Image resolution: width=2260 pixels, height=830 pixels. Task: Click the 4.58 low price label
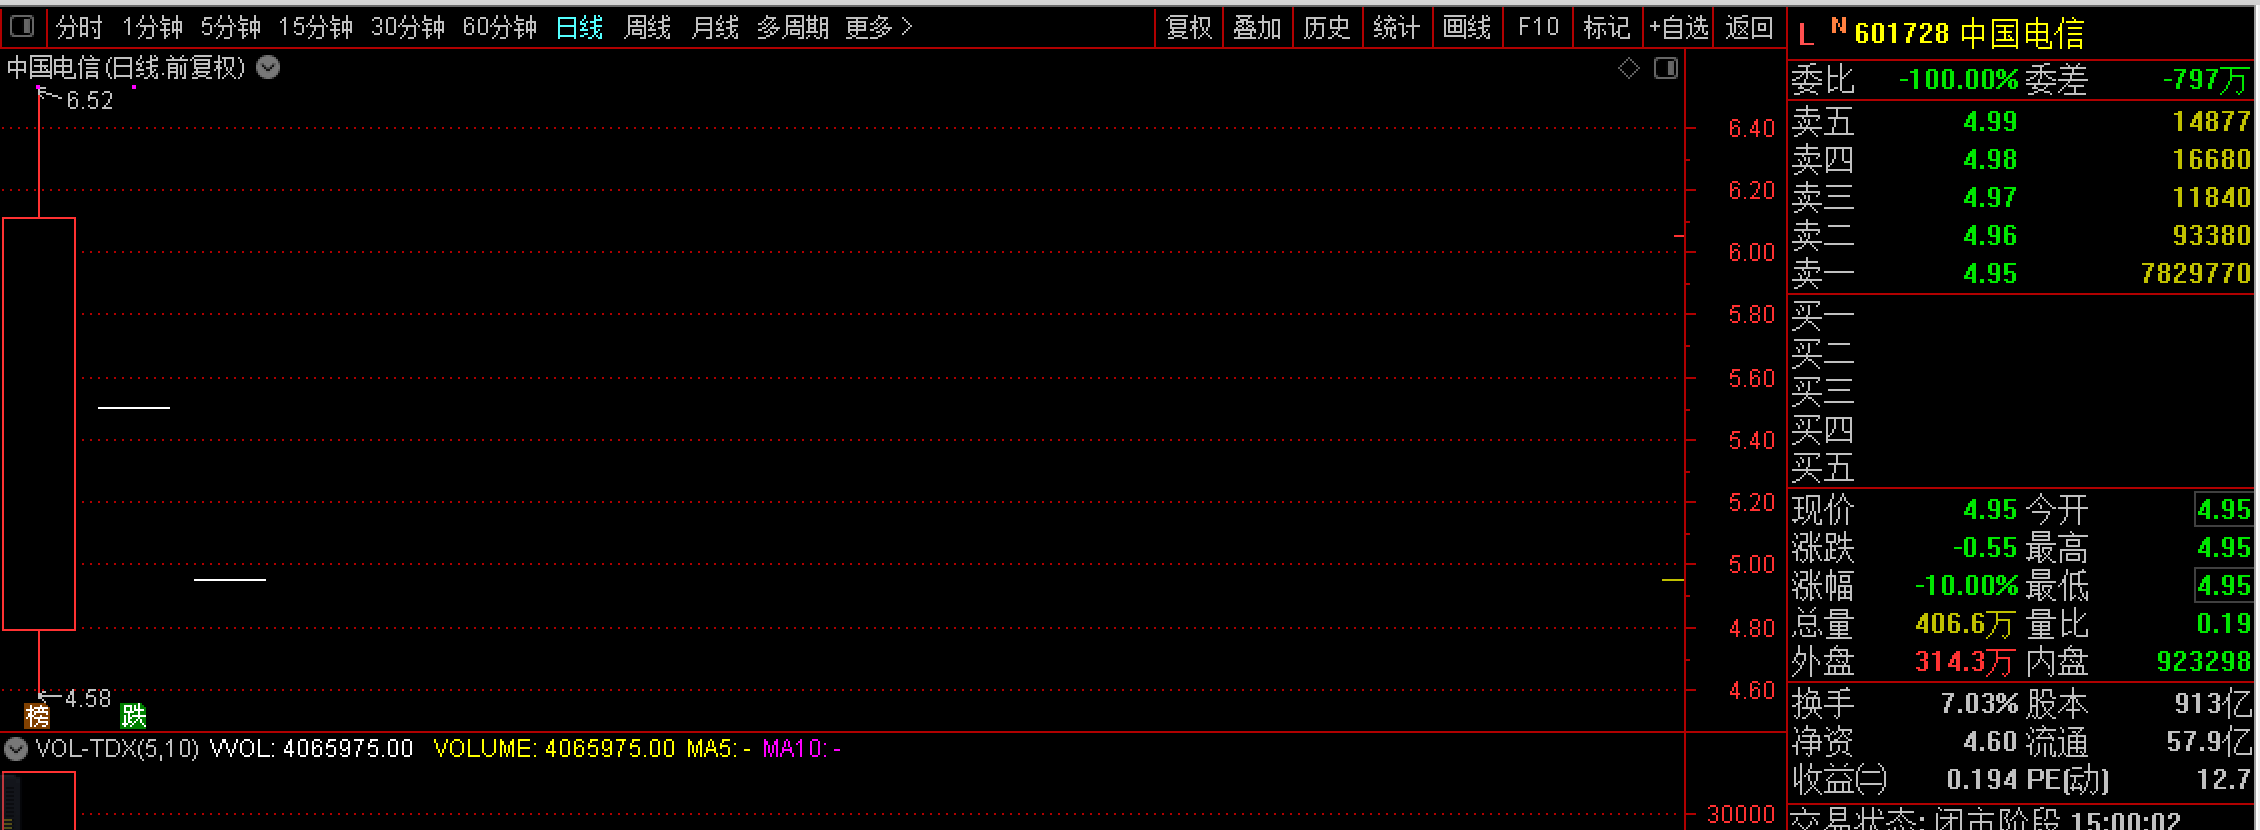pos(88,698)
